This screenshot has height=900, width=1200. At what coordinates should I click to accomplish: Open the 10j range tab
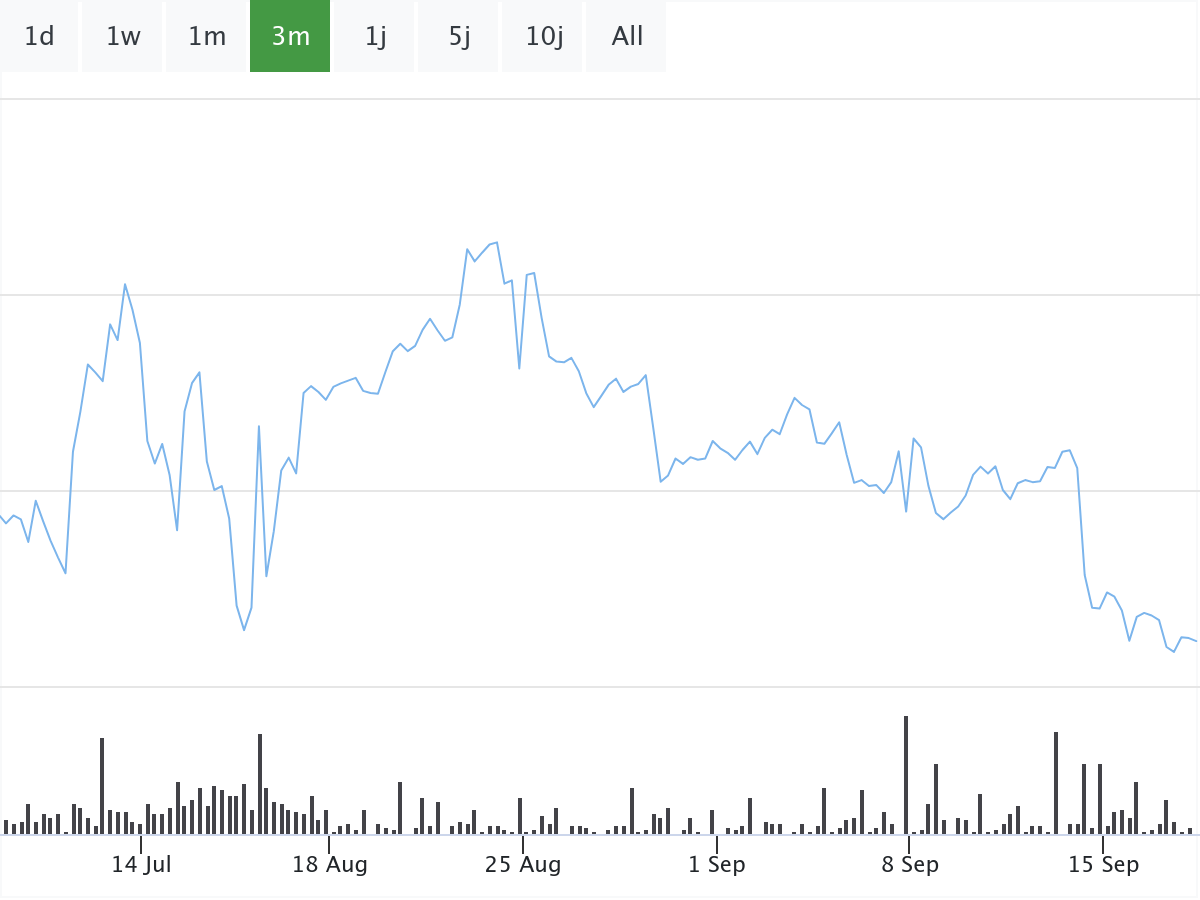coord(544,37)
